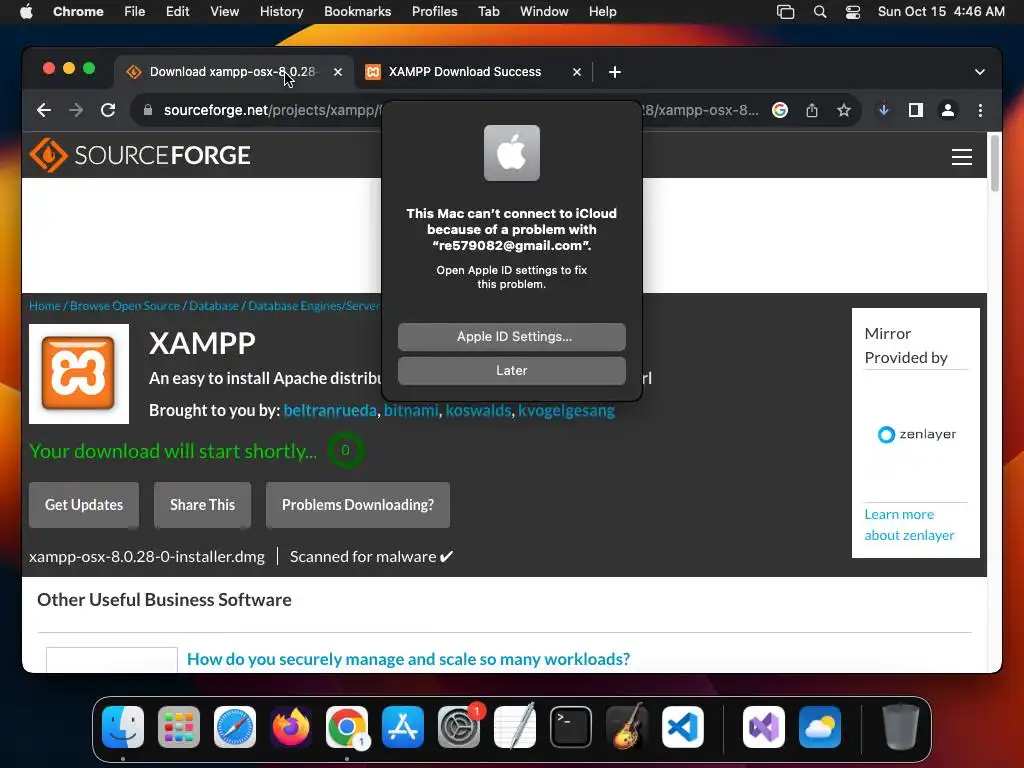Open the bitnami contributor link
This screenshot has width=1024, height=768.
coord(411,410)
